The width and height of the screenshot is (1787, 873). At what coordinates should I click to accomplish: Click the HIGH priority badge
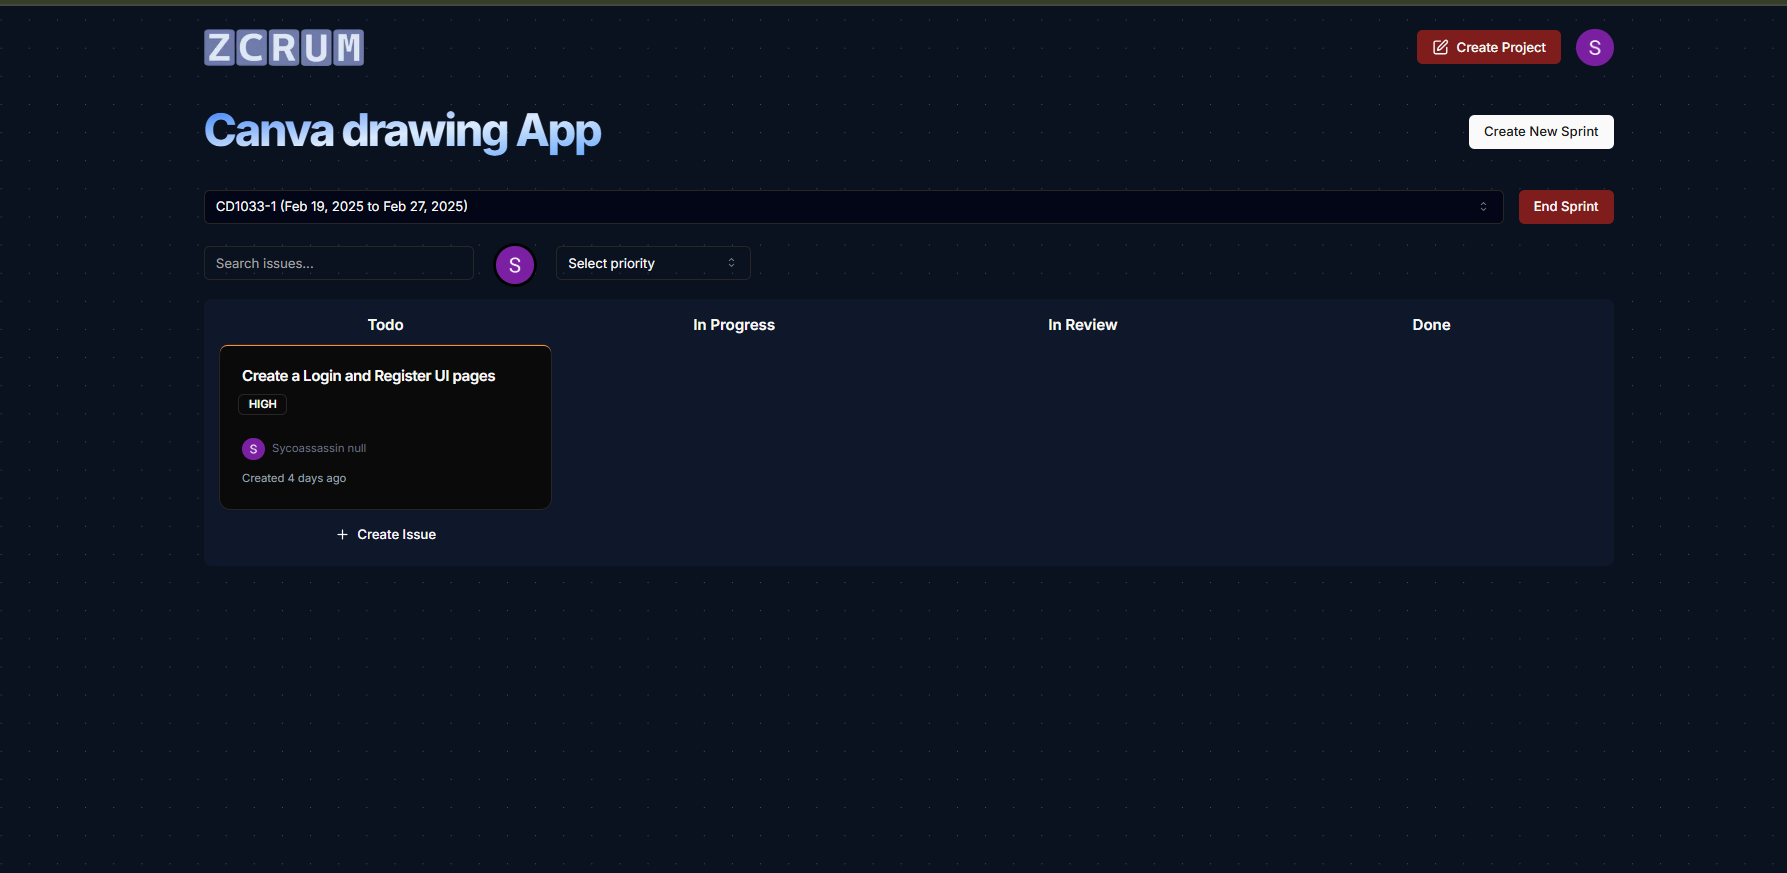(263, 404)
